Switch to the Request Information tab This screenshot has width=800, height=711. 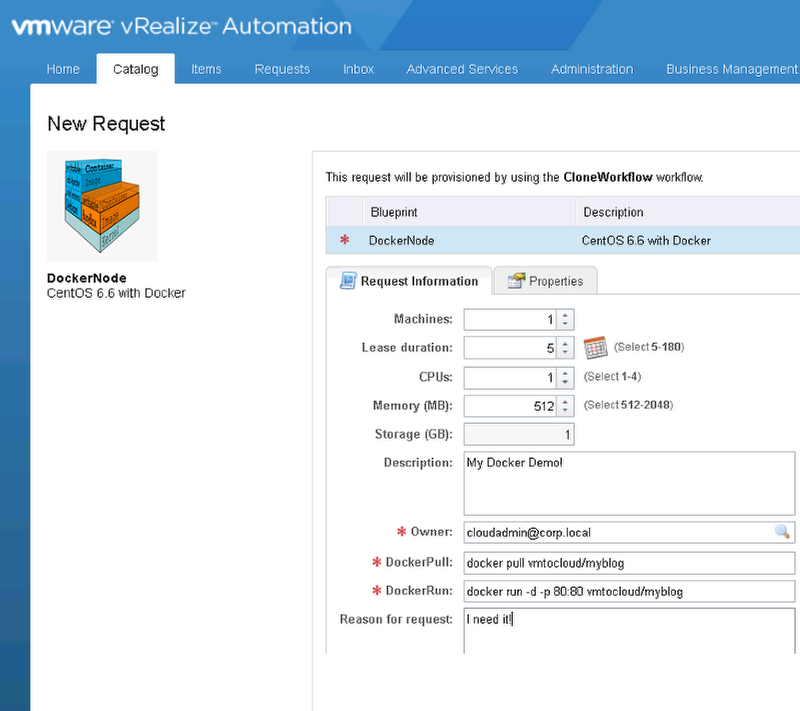409,281
